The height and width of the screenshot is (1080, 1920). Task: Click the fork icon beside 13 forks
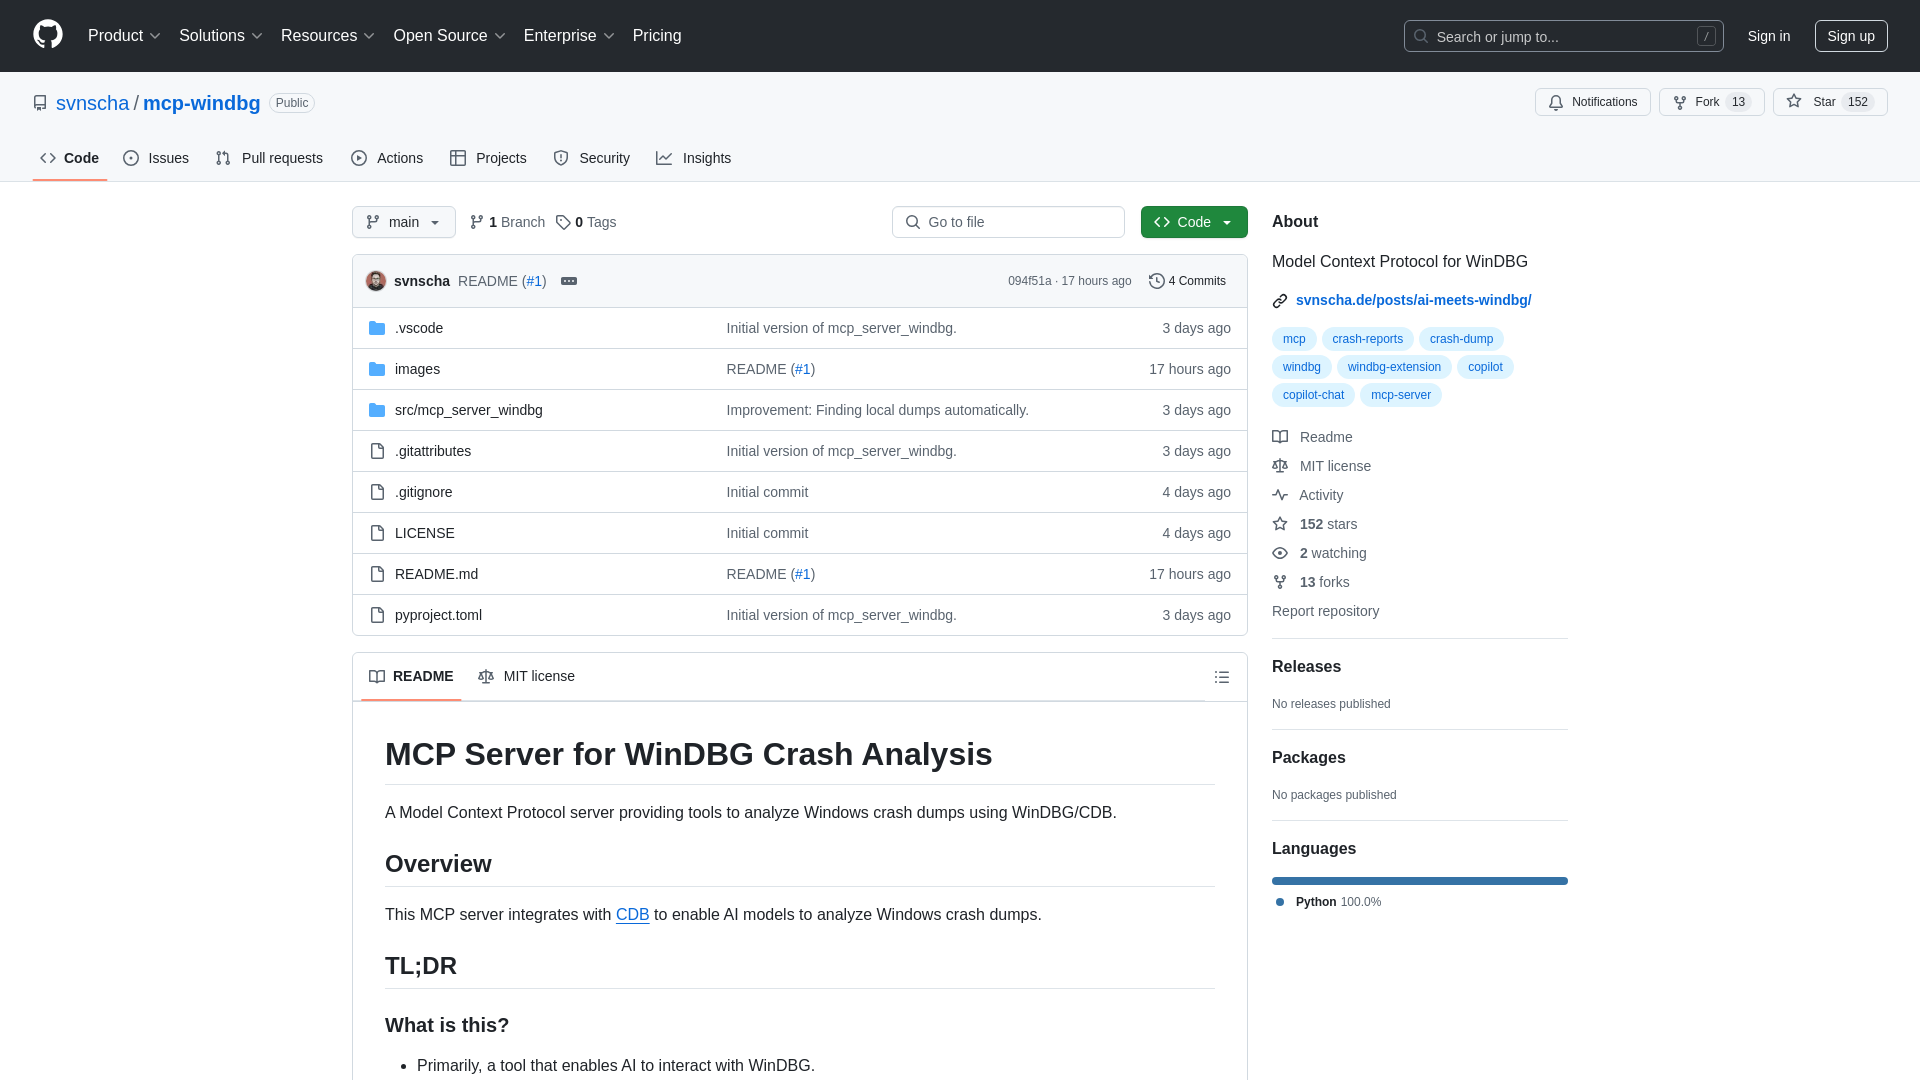tap(1280, 582)
